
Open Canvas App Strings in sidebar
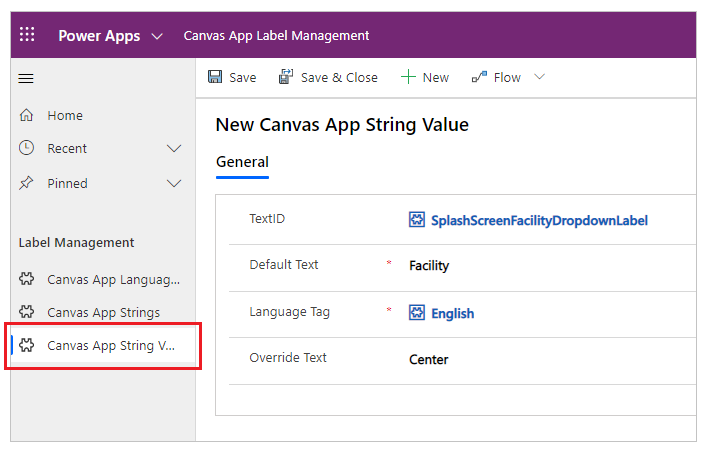click(103, 312)
